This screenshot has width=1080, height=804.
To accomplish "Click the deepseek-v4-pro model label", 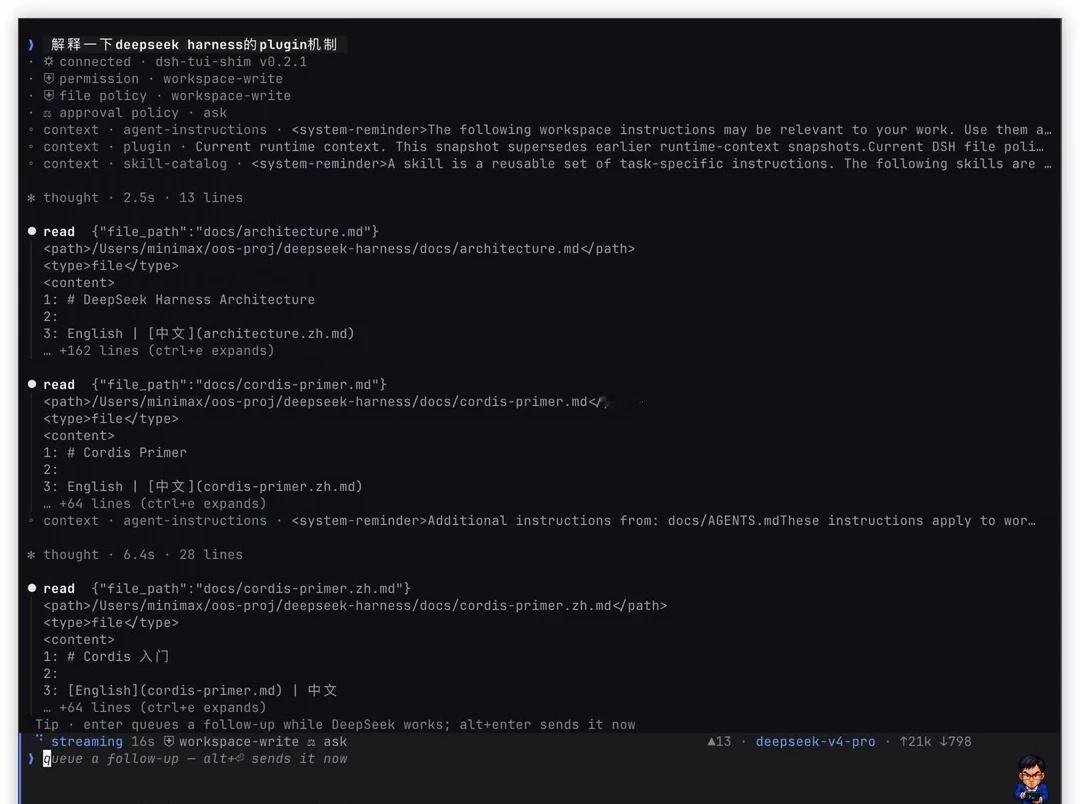I will coord(816,742).
